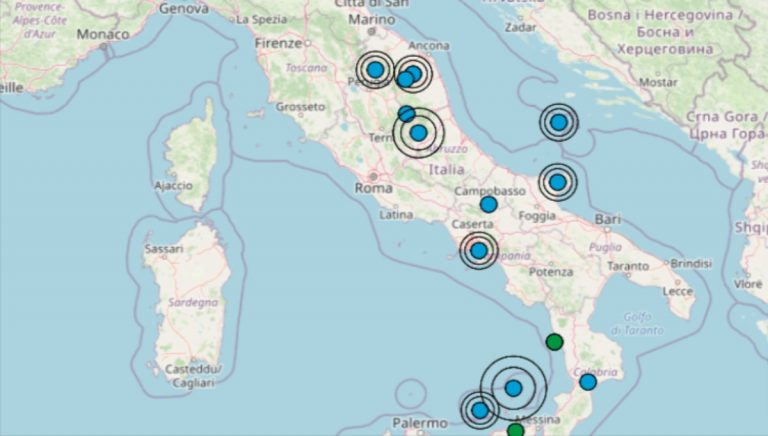Screen dimensions: 768x436
Task: Click the Palermo city label
Action: point(420,423)
